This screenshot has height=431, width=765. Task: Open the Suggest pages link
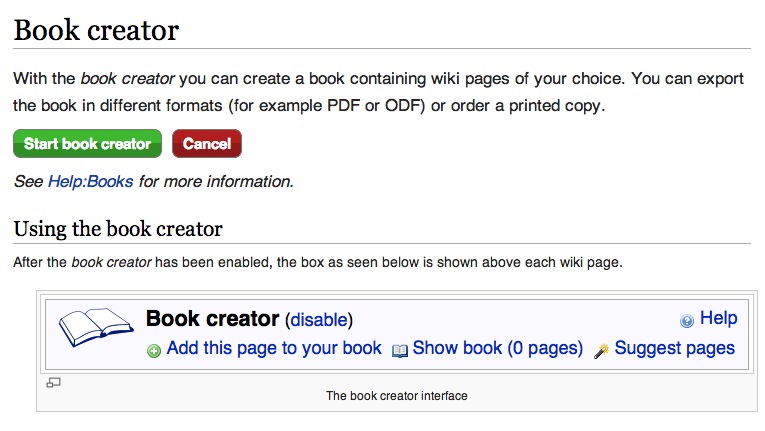[x=674, y=349]
